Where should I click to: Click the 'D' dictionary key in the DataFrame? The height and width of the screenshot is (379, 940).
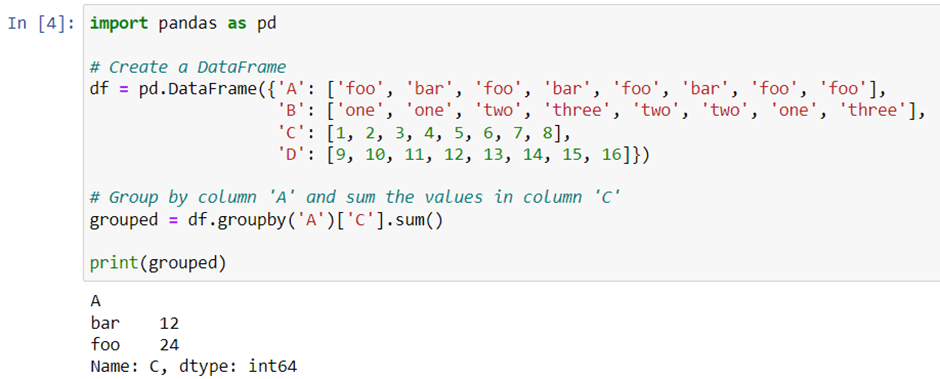289,155
